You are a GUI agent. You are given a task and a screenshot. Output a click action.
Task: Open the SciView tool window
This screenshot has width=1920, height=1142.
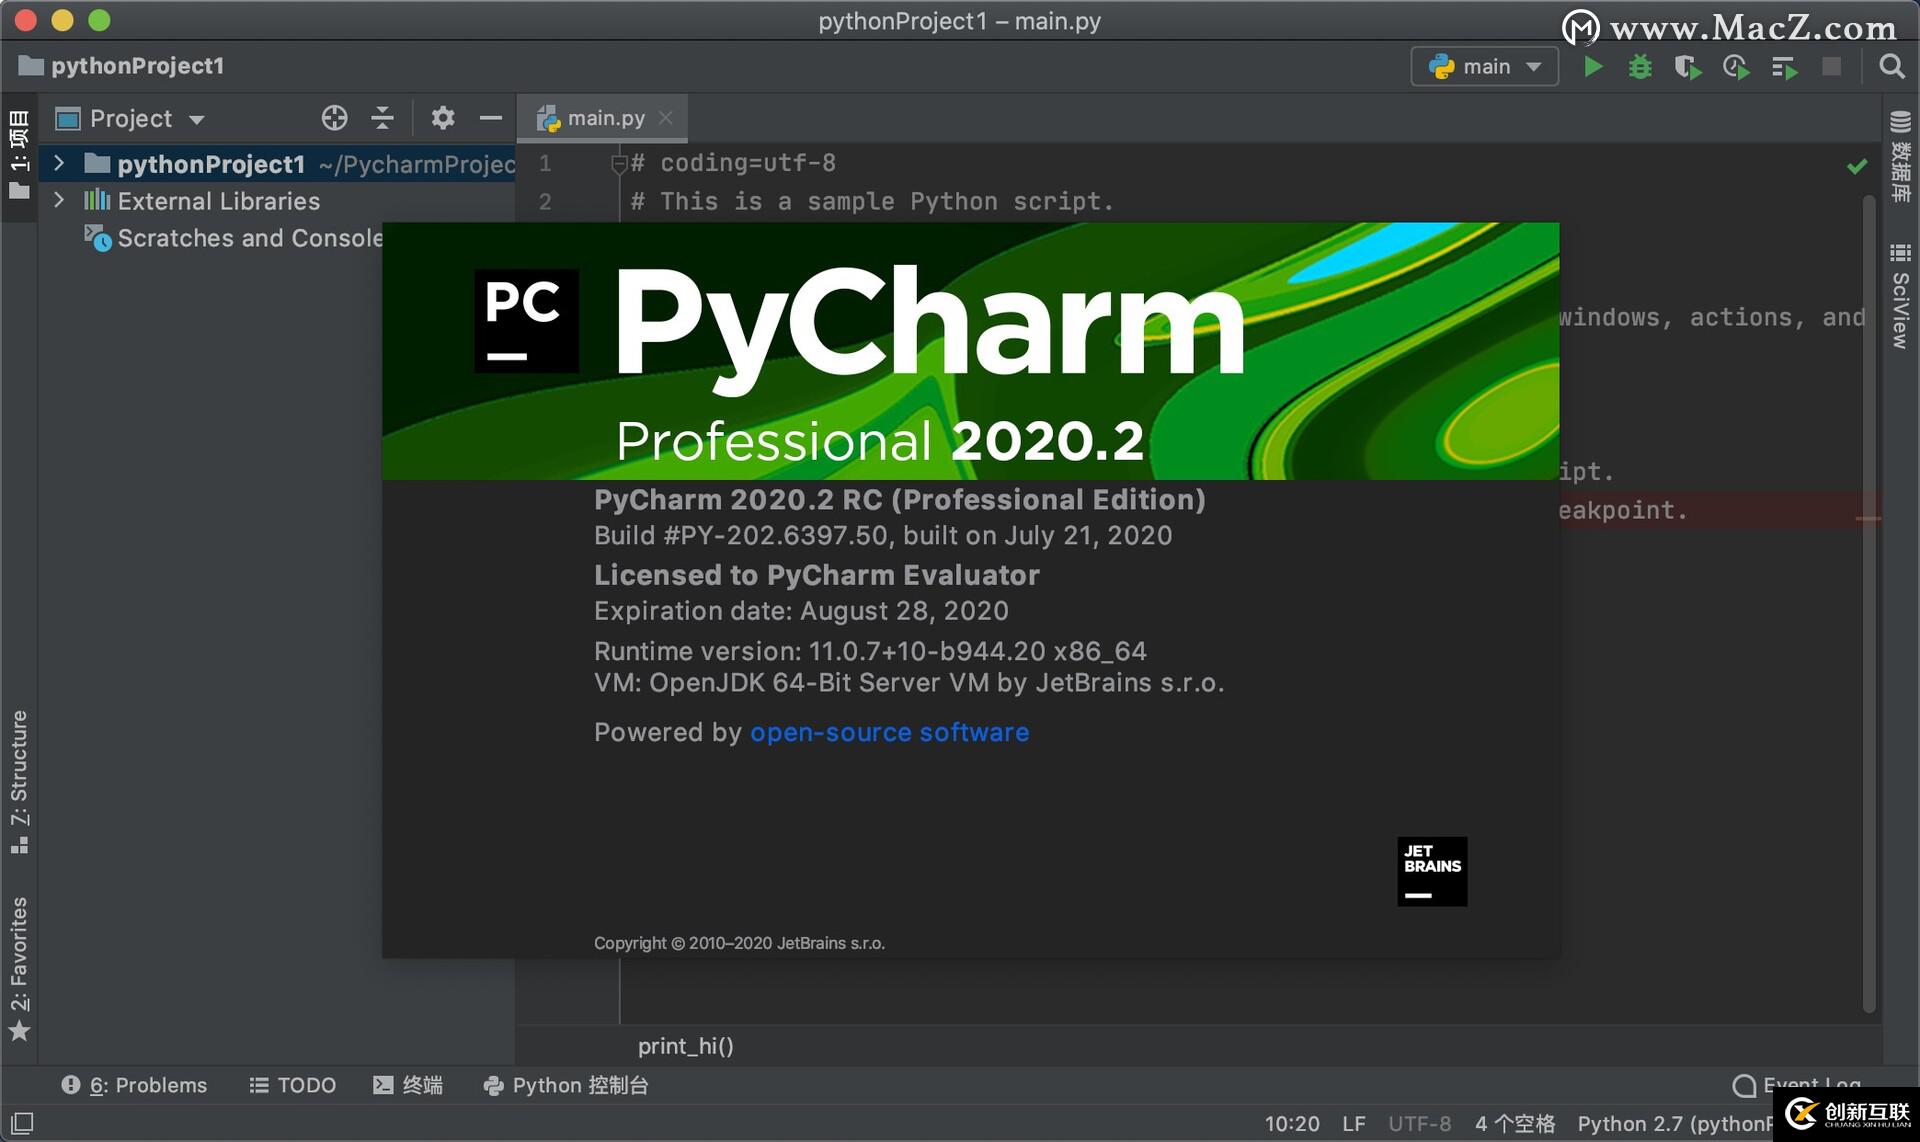tap(1900, 295)
